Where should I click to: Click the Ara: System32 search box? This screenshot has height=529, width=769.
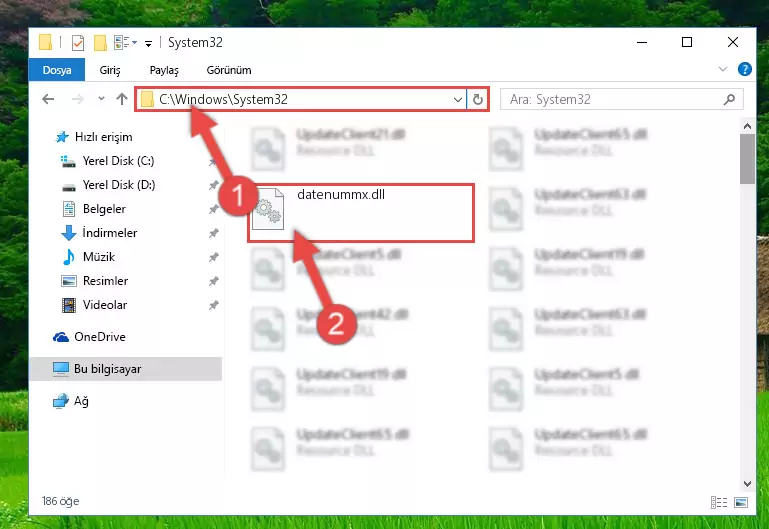tap(621, 100)
